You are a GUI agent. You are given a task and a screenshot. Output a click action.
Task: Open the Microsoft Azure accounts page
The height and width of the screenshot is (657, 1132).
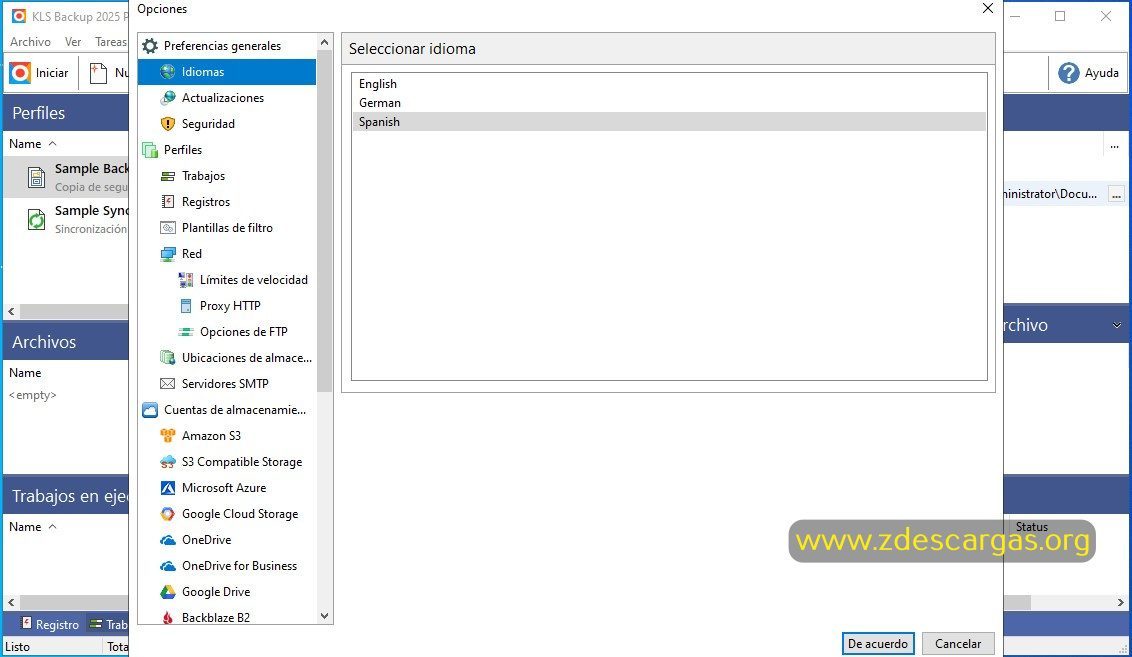click(224, 488)
